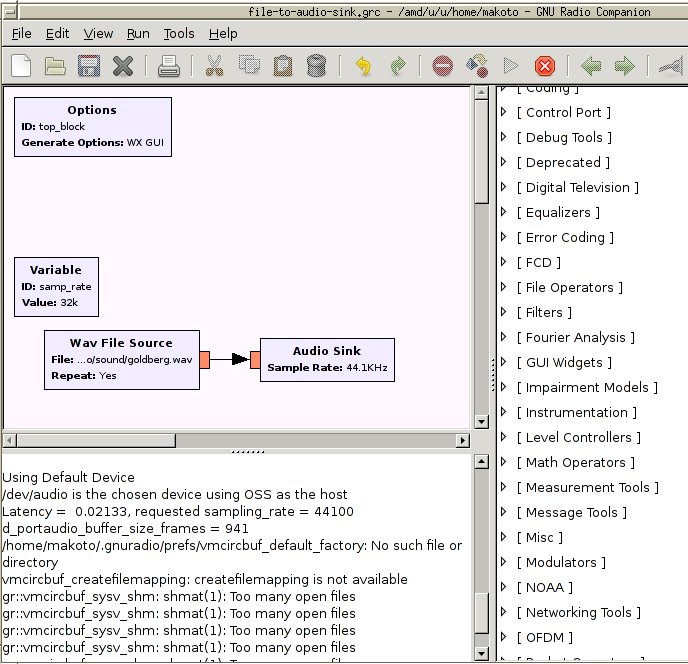Select the Fourier Analysis tree row
The height and width of the screenshot is (664, 688).
[593, 337]
